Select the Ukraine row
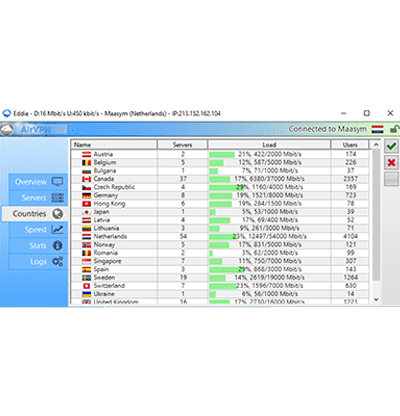This screenshot has height=416, width=400. [x=220, y=294]
